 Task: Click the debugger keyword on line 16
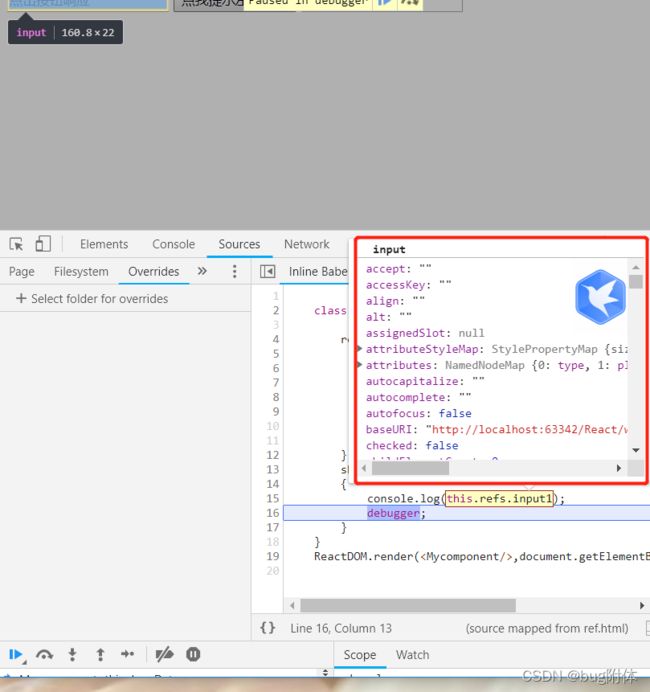click(x=393, y=513)
